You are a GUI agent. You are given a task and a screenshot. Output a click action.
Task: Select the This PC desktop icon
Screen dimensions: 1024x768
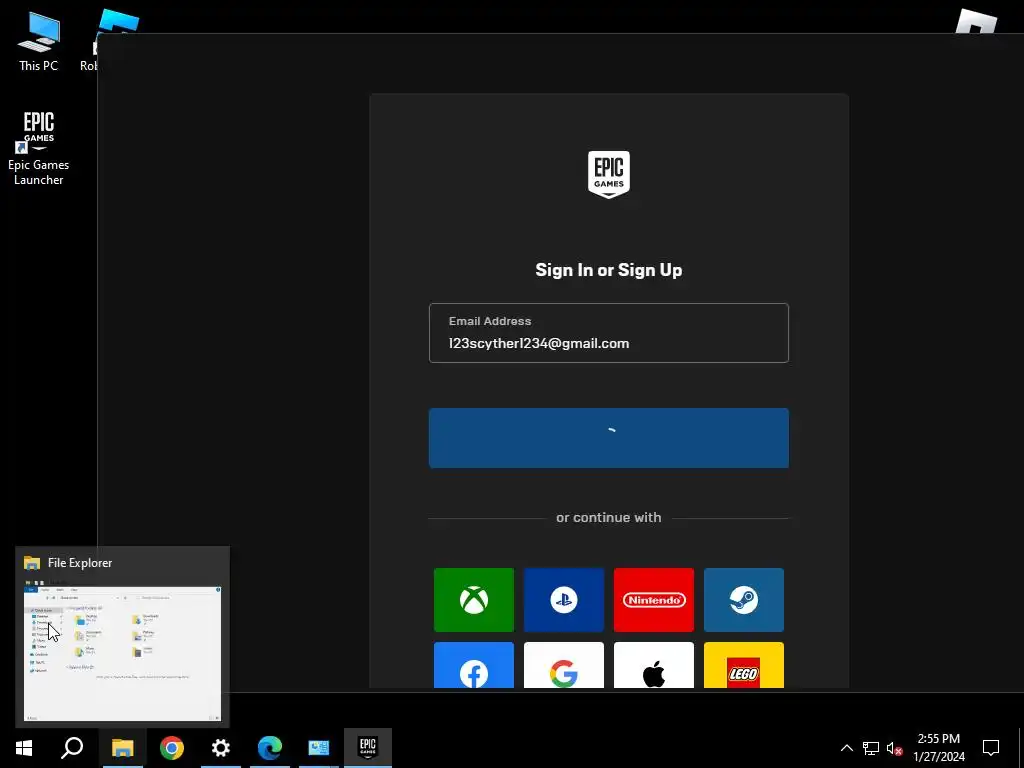(x=39, y=41)
